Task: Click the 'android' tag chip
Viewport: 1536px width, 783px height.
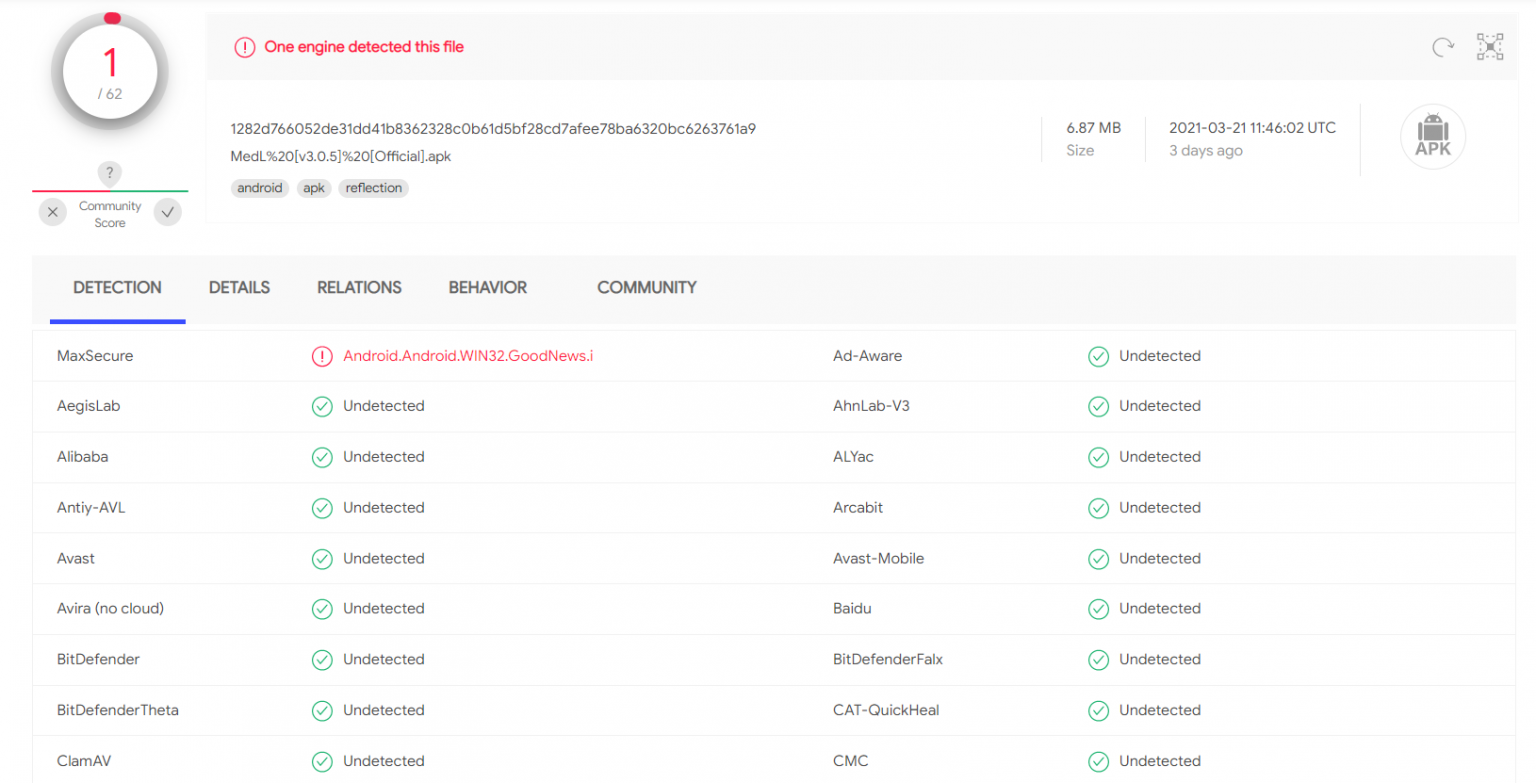Action: coord(260,188)
